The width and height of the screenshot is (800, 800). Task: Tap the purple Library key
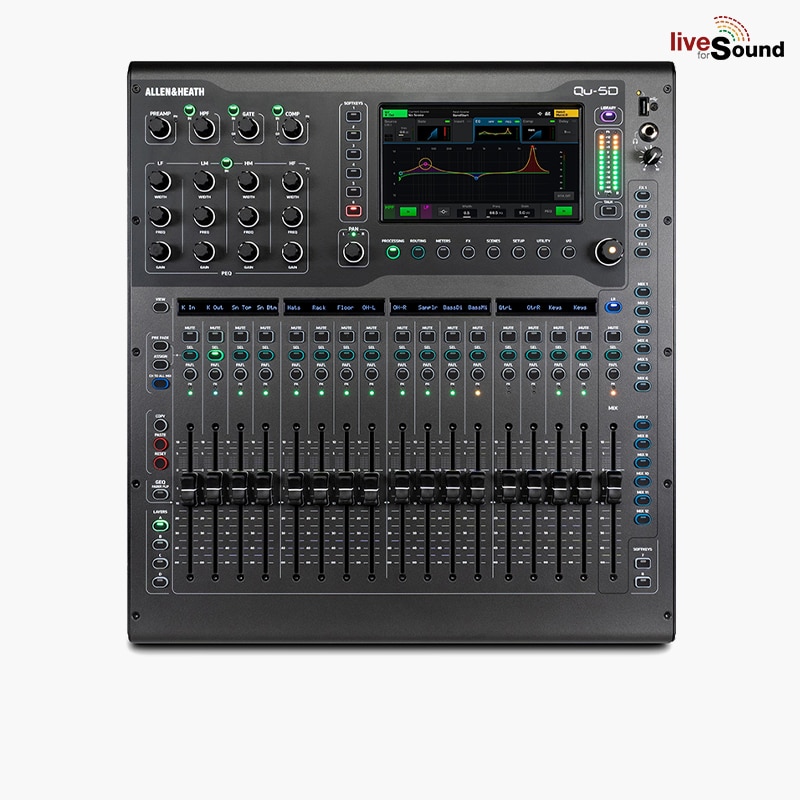tap(608, 116)
